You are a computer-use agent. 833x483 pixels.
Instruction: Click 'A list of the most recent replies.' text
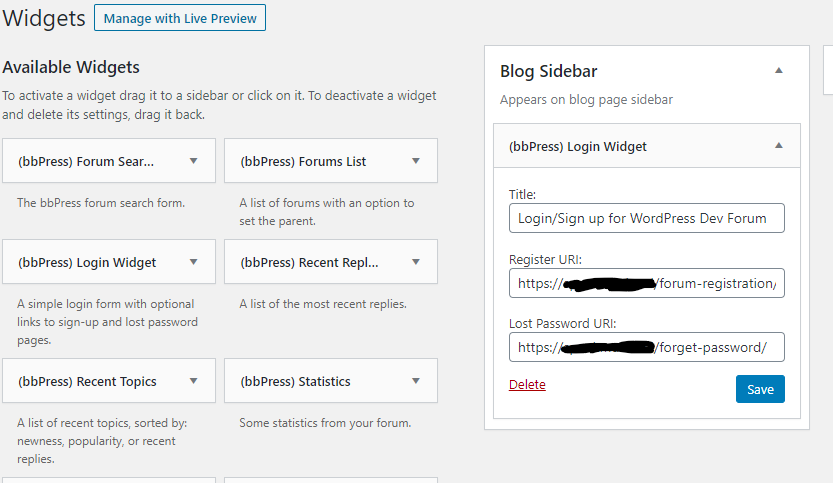(323, 303)
